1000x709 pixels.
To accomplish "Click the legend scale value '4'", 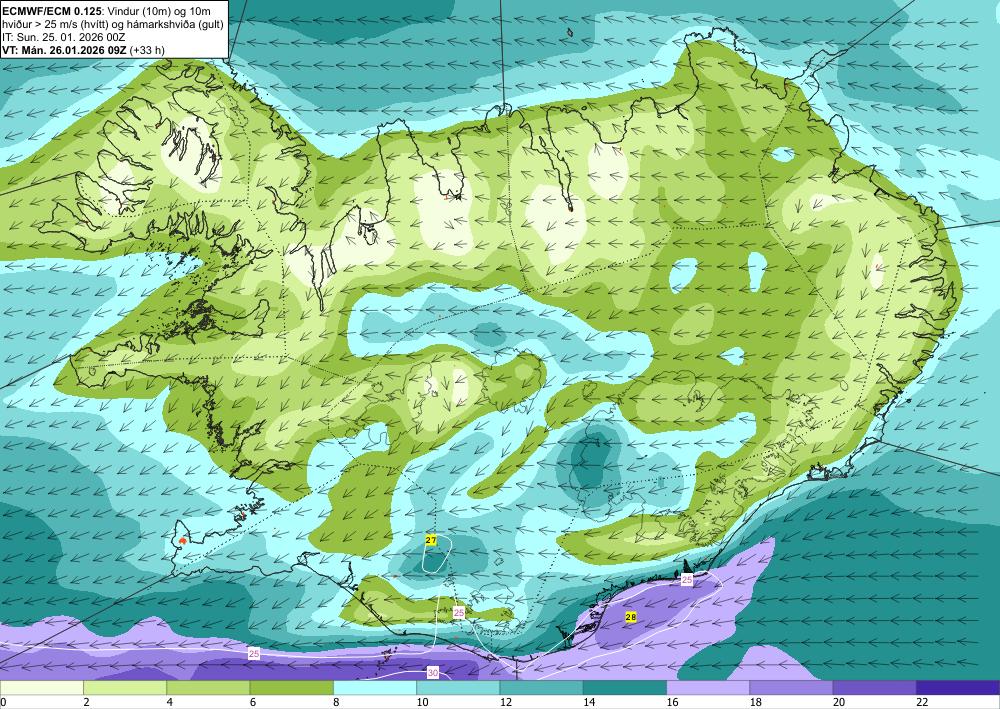I will click(x=170, y=702).
